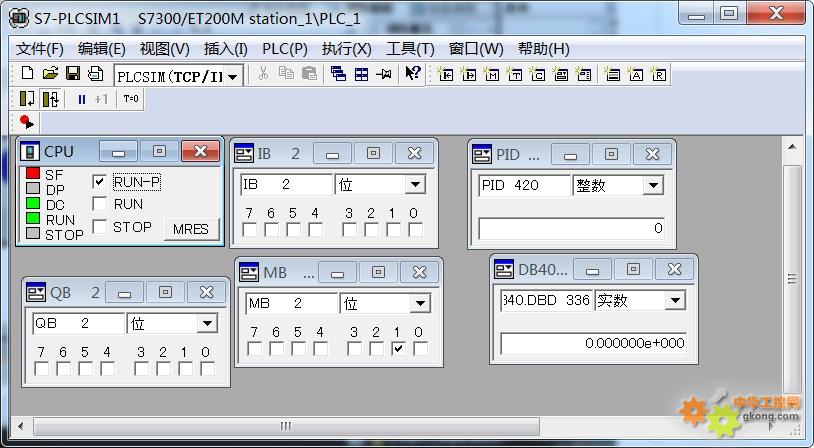Image resolution: width=814 pixels, height=448 pixels.
Task: Toggle bit 4 of QB 2
Action: 107,369
